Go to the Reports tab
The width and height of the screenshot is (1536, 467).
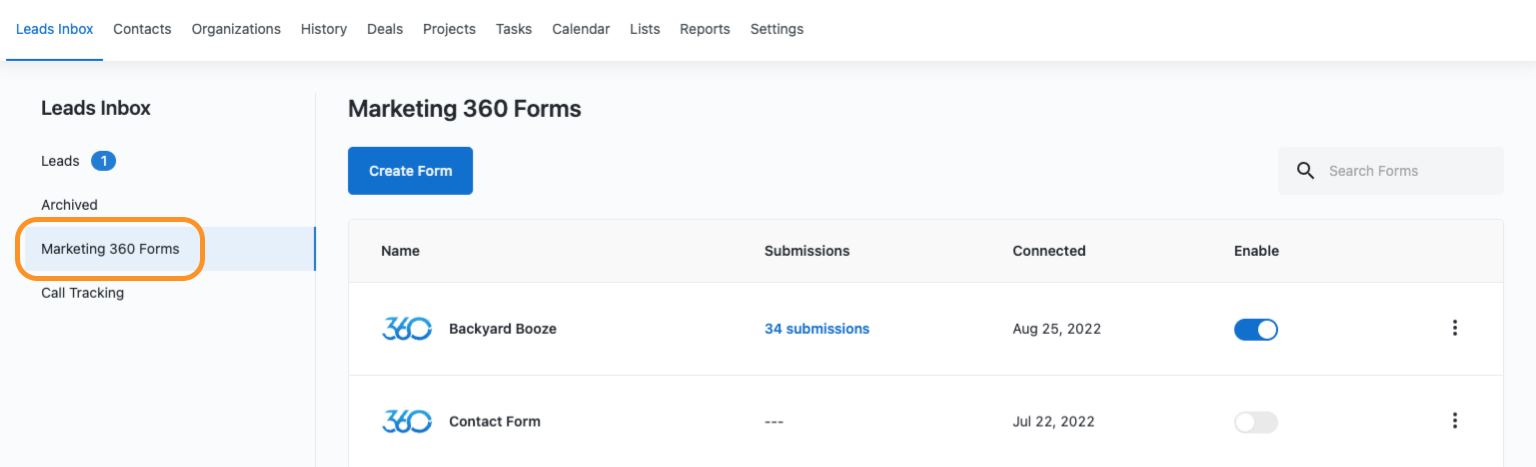pyautogui.click(x=705, y=29)
